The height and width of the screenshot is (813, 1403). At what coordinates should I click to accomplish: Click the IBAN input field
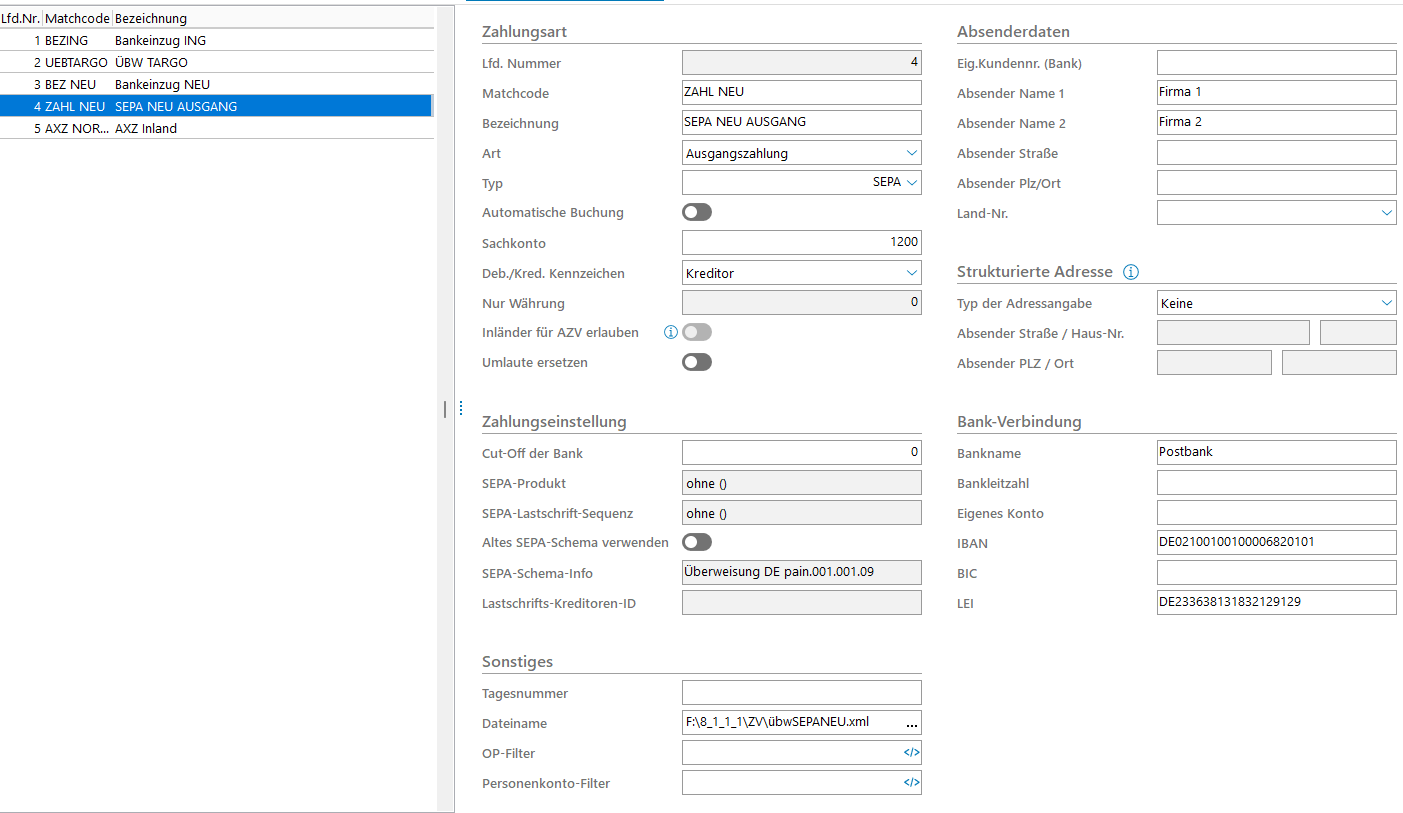tap(1276, 542)
